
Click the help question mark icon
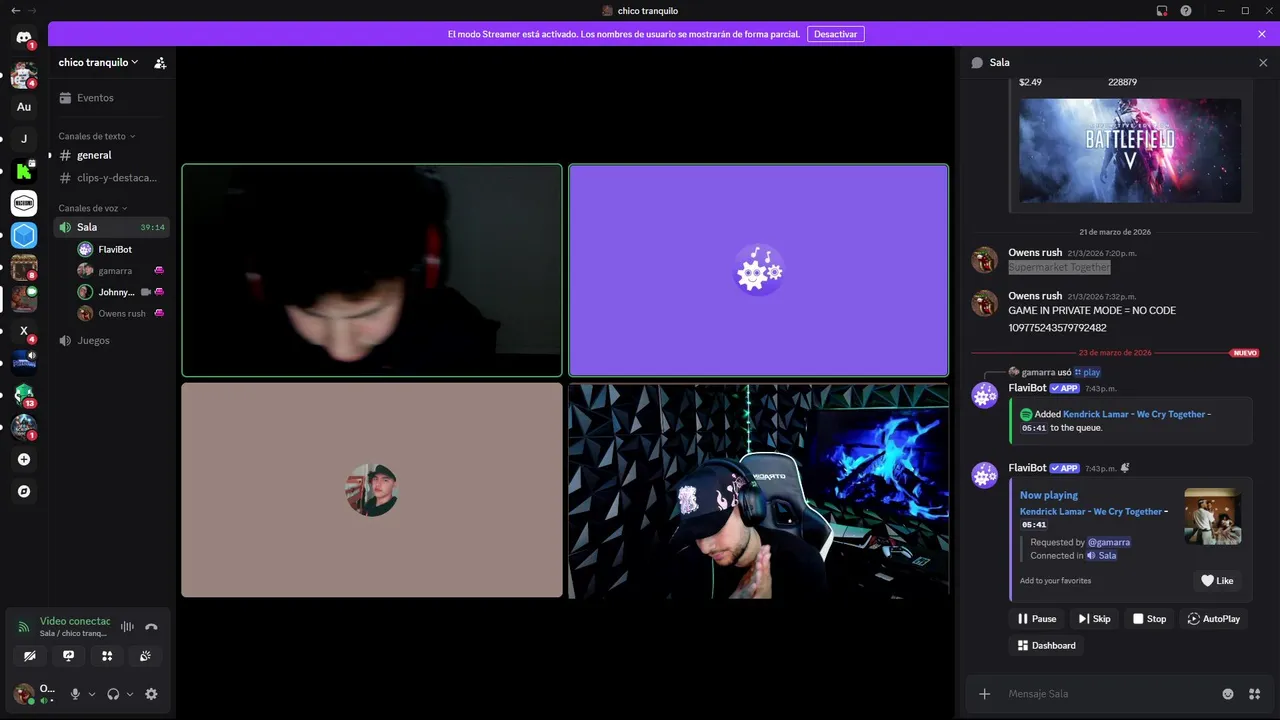point(1186,10)
